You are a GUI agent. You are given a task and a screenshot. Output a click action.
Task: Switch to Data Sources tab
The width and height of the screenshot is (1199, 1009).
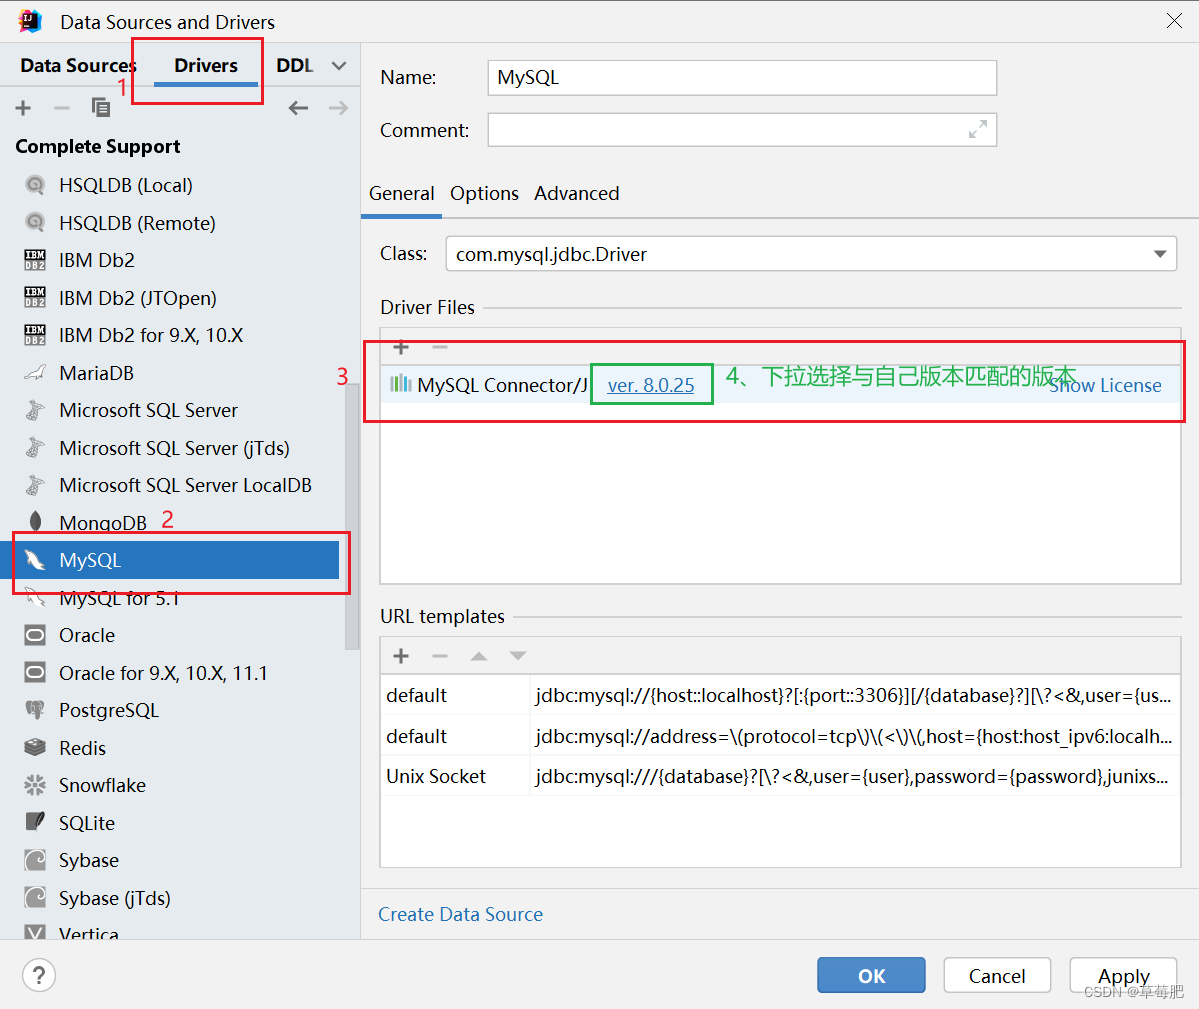(78, 66)
